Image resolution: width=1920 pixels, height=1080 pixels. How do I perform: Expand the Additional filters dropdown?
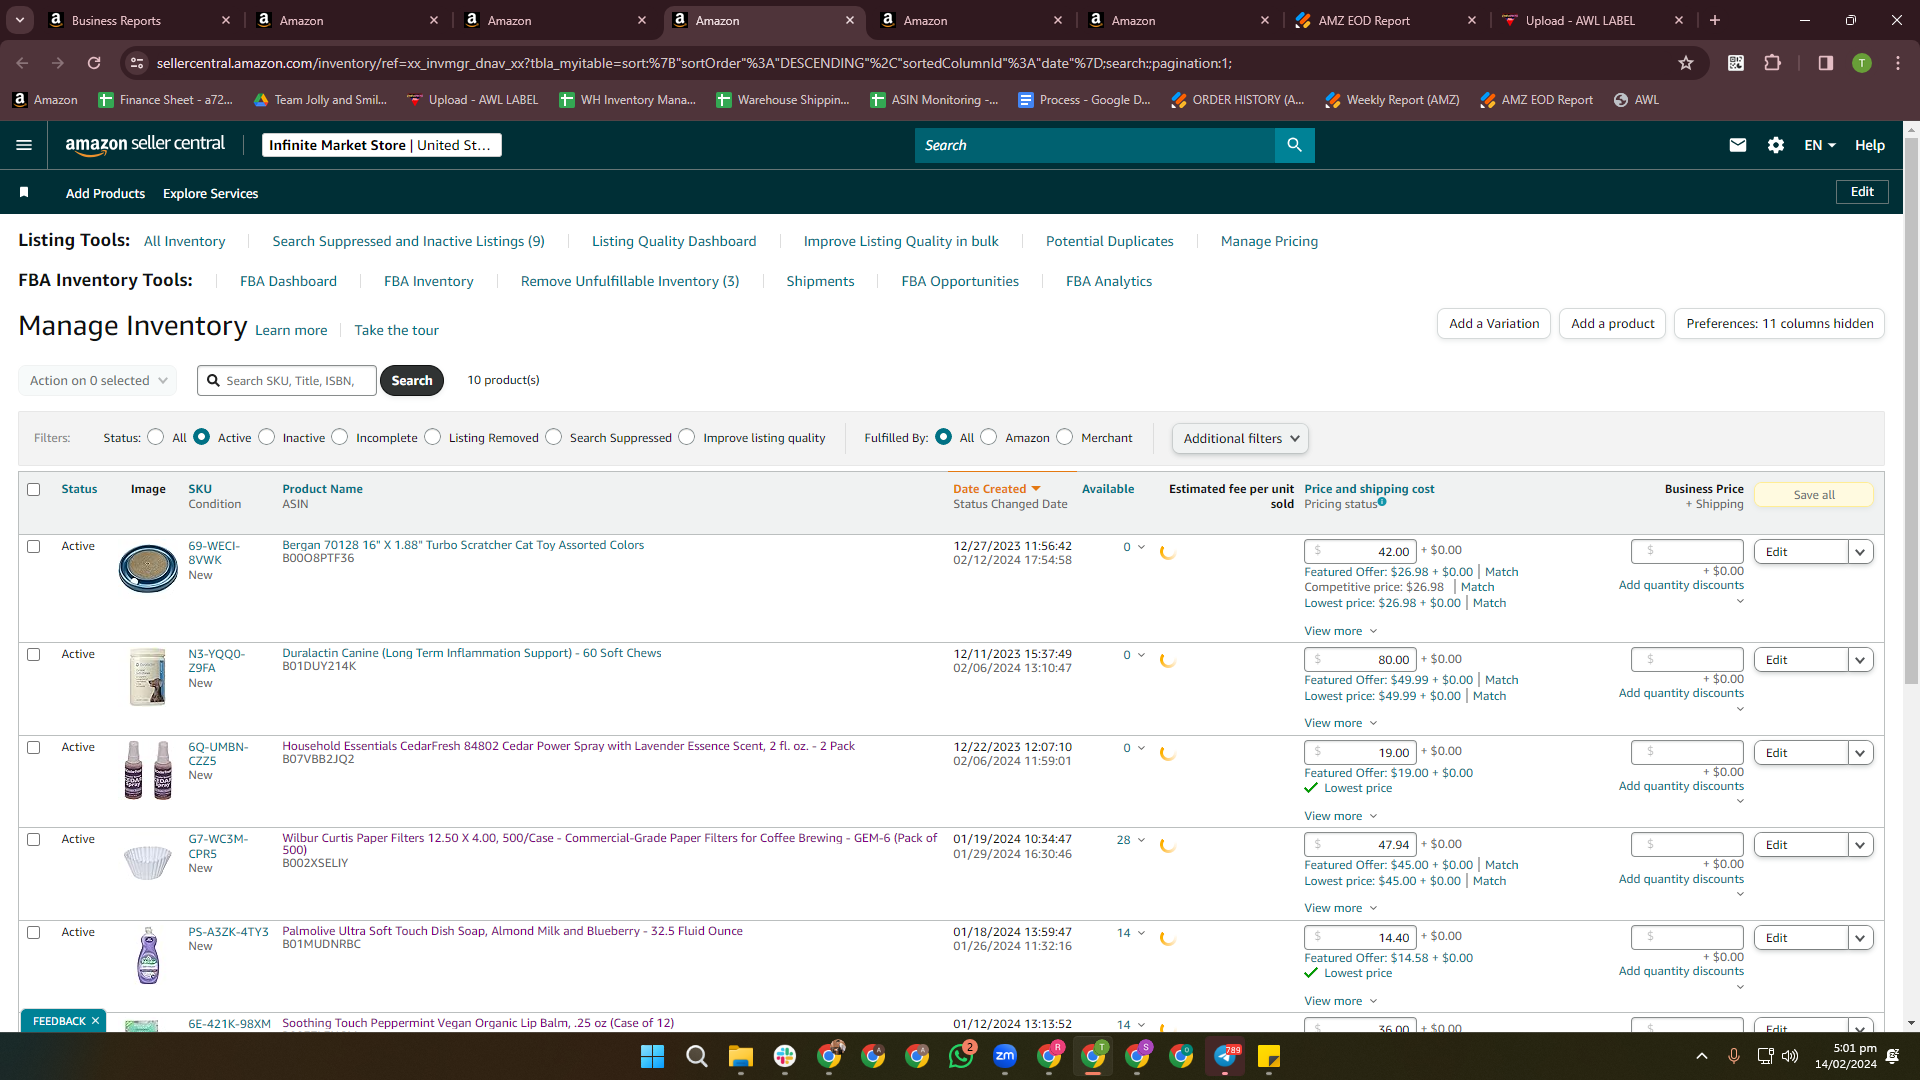pyautogui.click(x=1240, y=438)
